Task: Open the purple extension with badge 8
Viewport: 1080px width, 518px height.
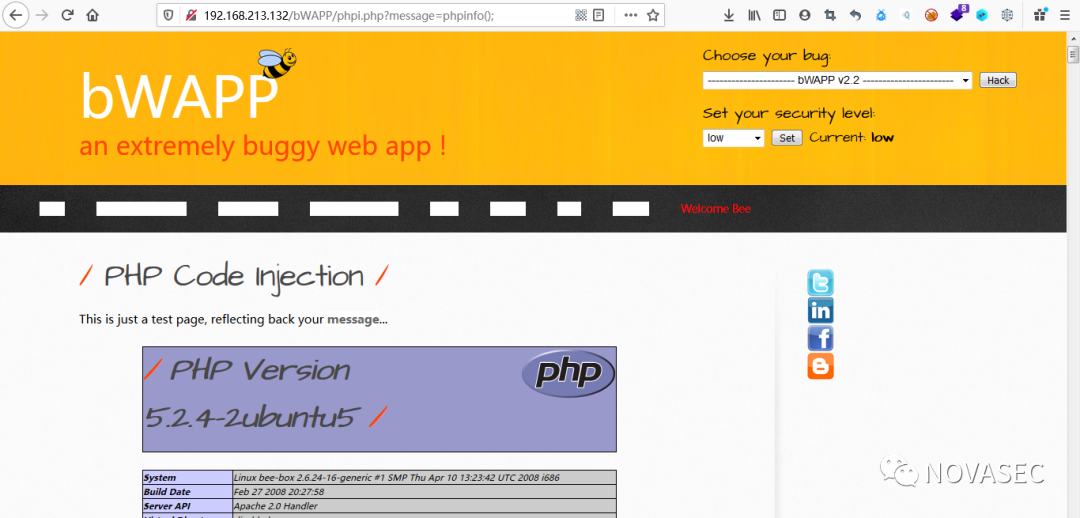Action: [958, 13]
